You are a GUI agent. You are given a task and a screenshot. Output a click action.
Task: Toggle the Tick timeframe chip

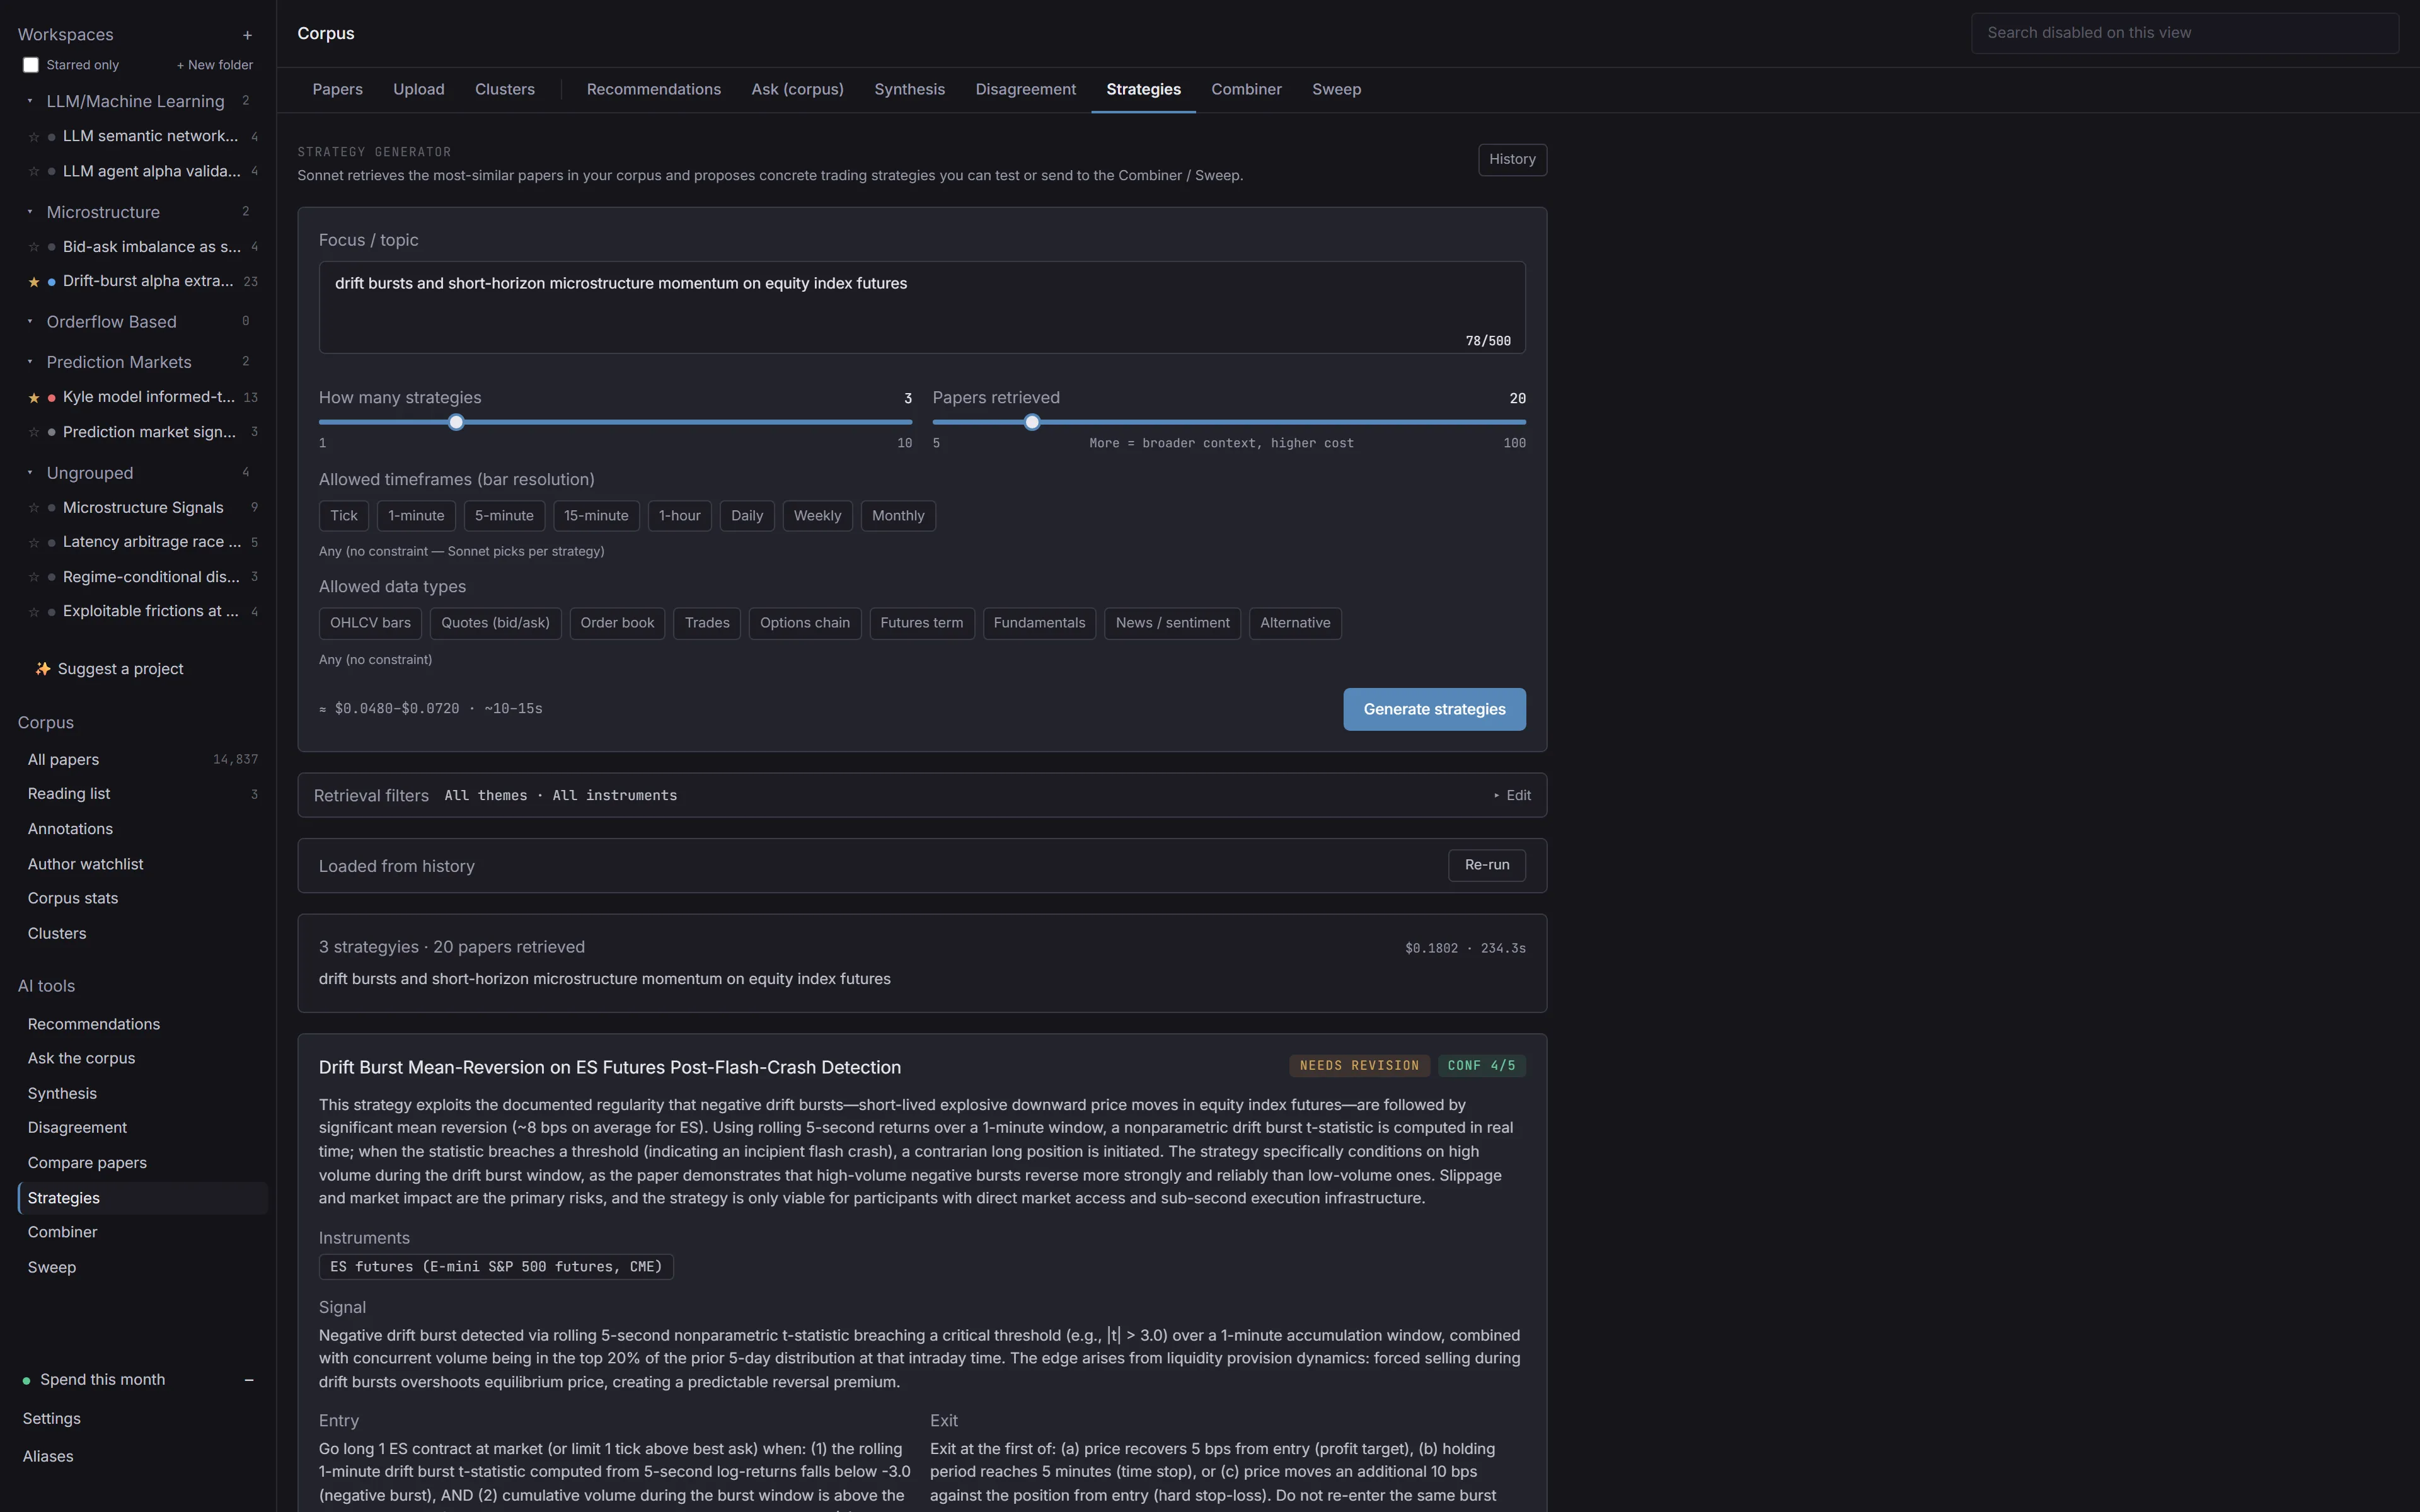pos(344,516)
